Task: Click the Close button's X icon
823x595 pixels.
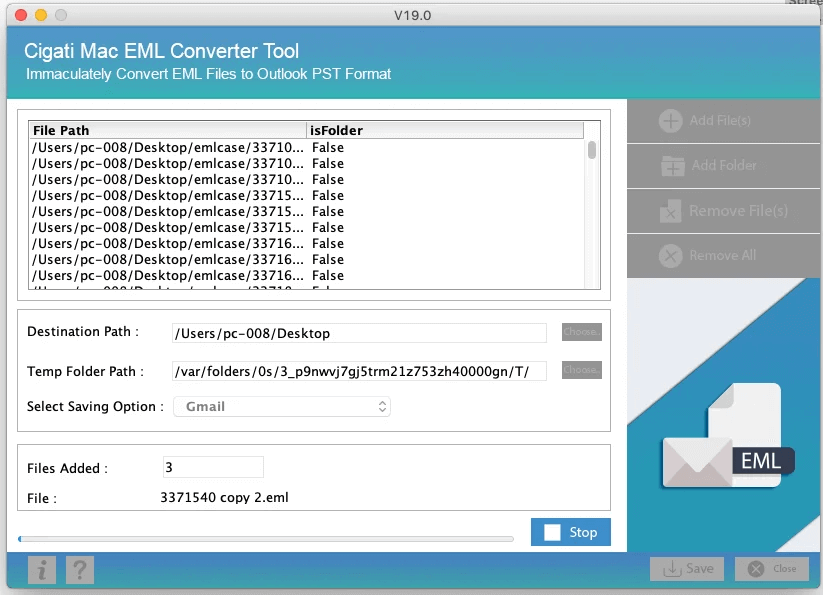Action: tap(756, 569)
